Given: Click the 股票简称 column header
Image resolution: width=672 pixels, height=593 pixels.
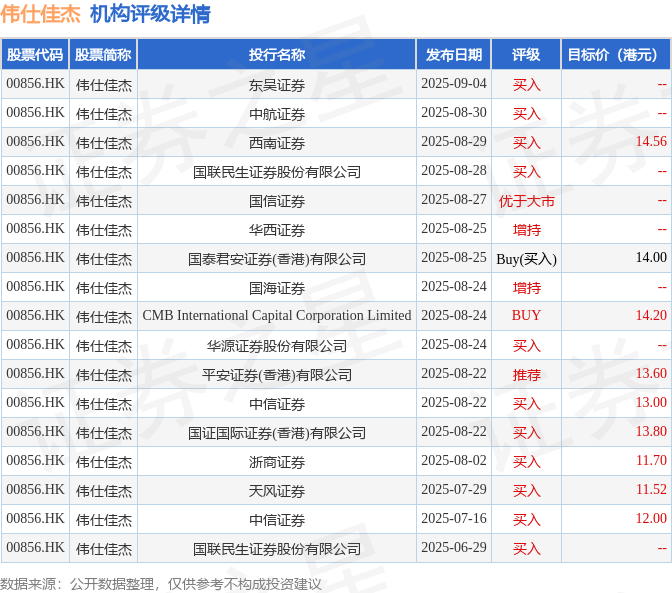Looking at the screenshot, I should 103,54.
